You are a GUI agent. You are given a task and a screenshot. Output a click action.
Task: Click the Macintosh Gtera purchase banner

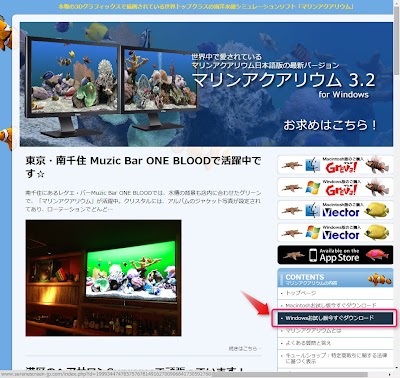pos(335,165)
